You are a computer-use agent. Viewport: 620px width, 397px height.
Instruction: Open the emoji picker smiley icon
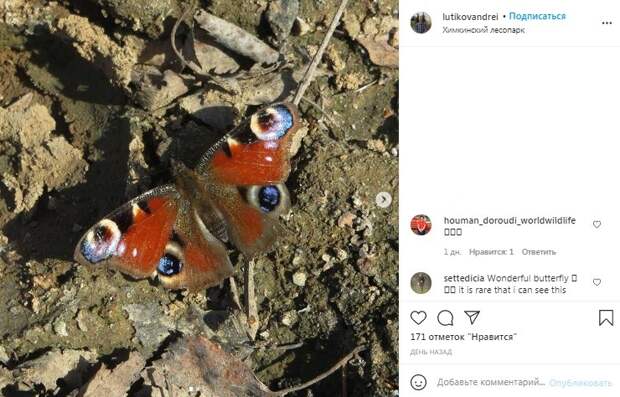point(418,382)
